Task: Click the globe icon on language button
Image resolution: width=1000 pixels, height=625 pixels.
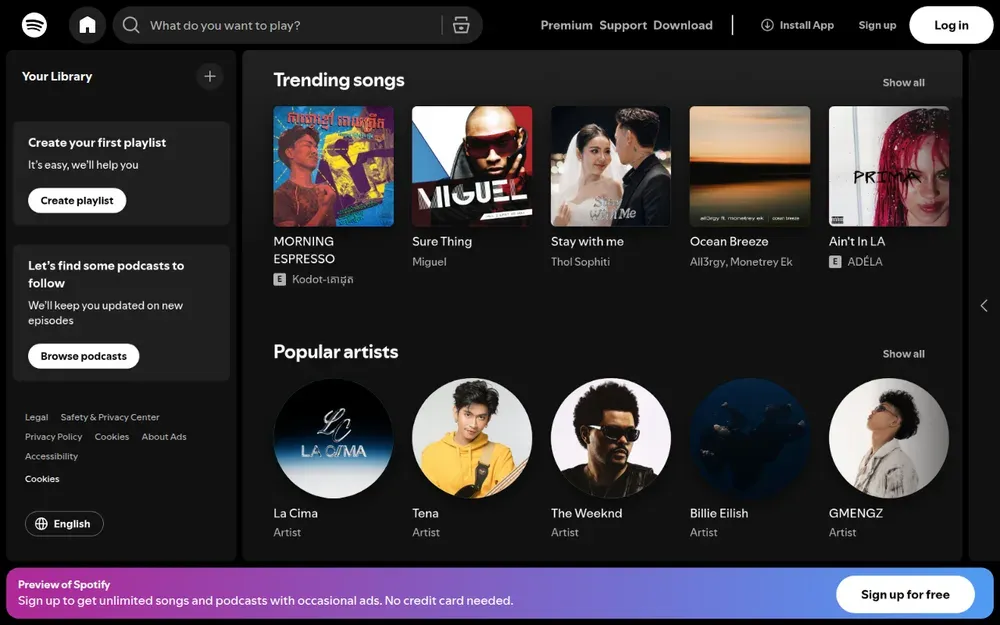Action: pos(41,524)
